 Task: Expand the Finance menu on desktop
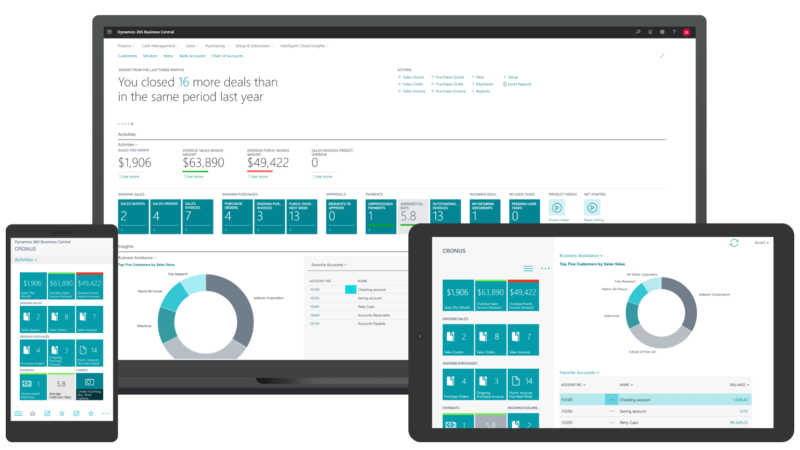(126, 46)
